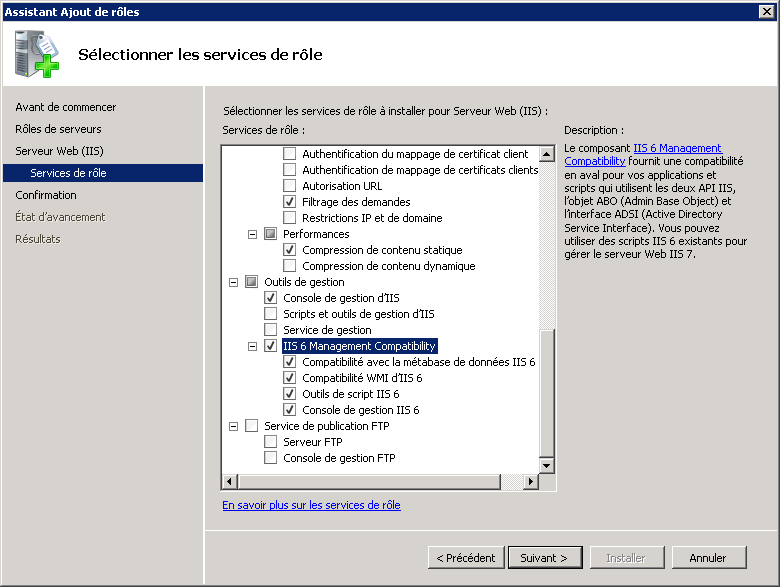Close the Assistant Ajout de rôles window
780x587 pixels.
click(767, 11)
